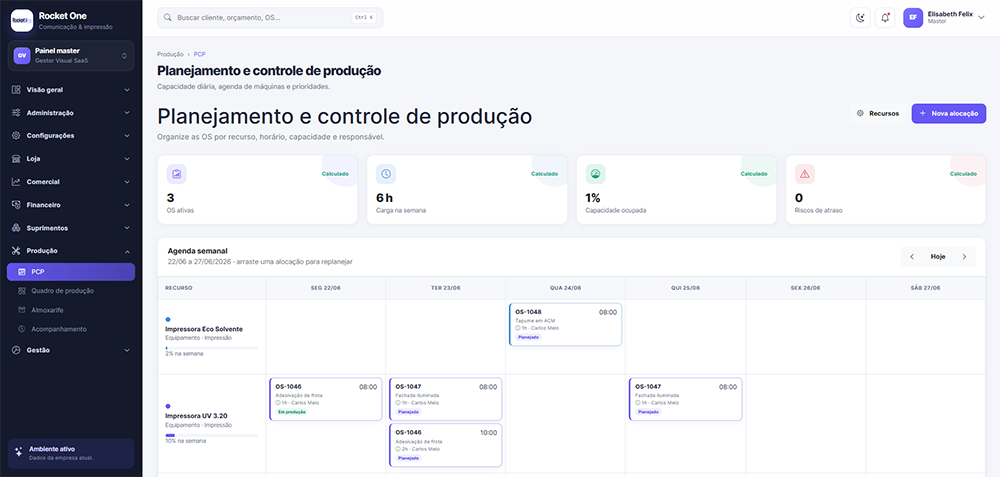Image resolution: width=1000 pixels, height=477 pixels.
Task: Click the OS ativas clipboard icon
Action: tap(177, 174)
